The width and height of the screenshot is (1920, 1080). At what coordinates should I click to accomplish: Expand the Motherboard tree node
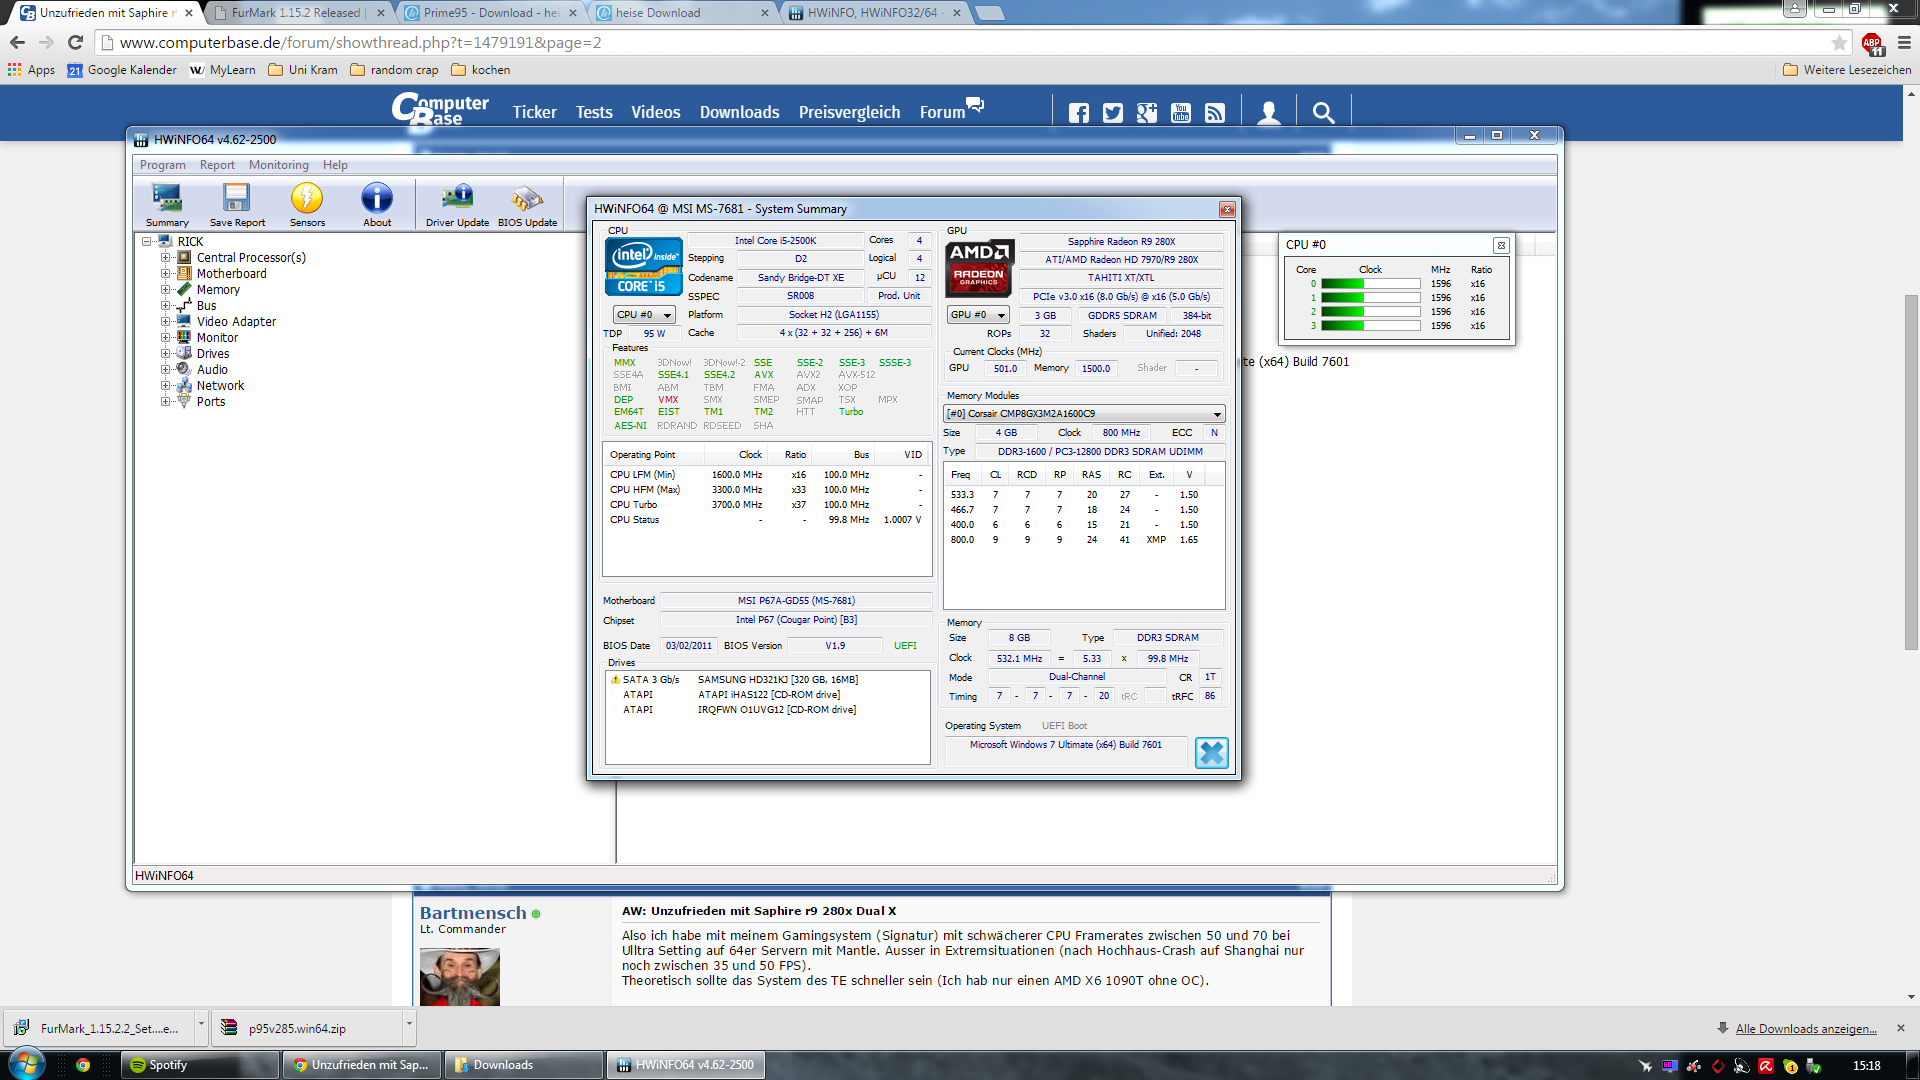(x=166, y=274)
